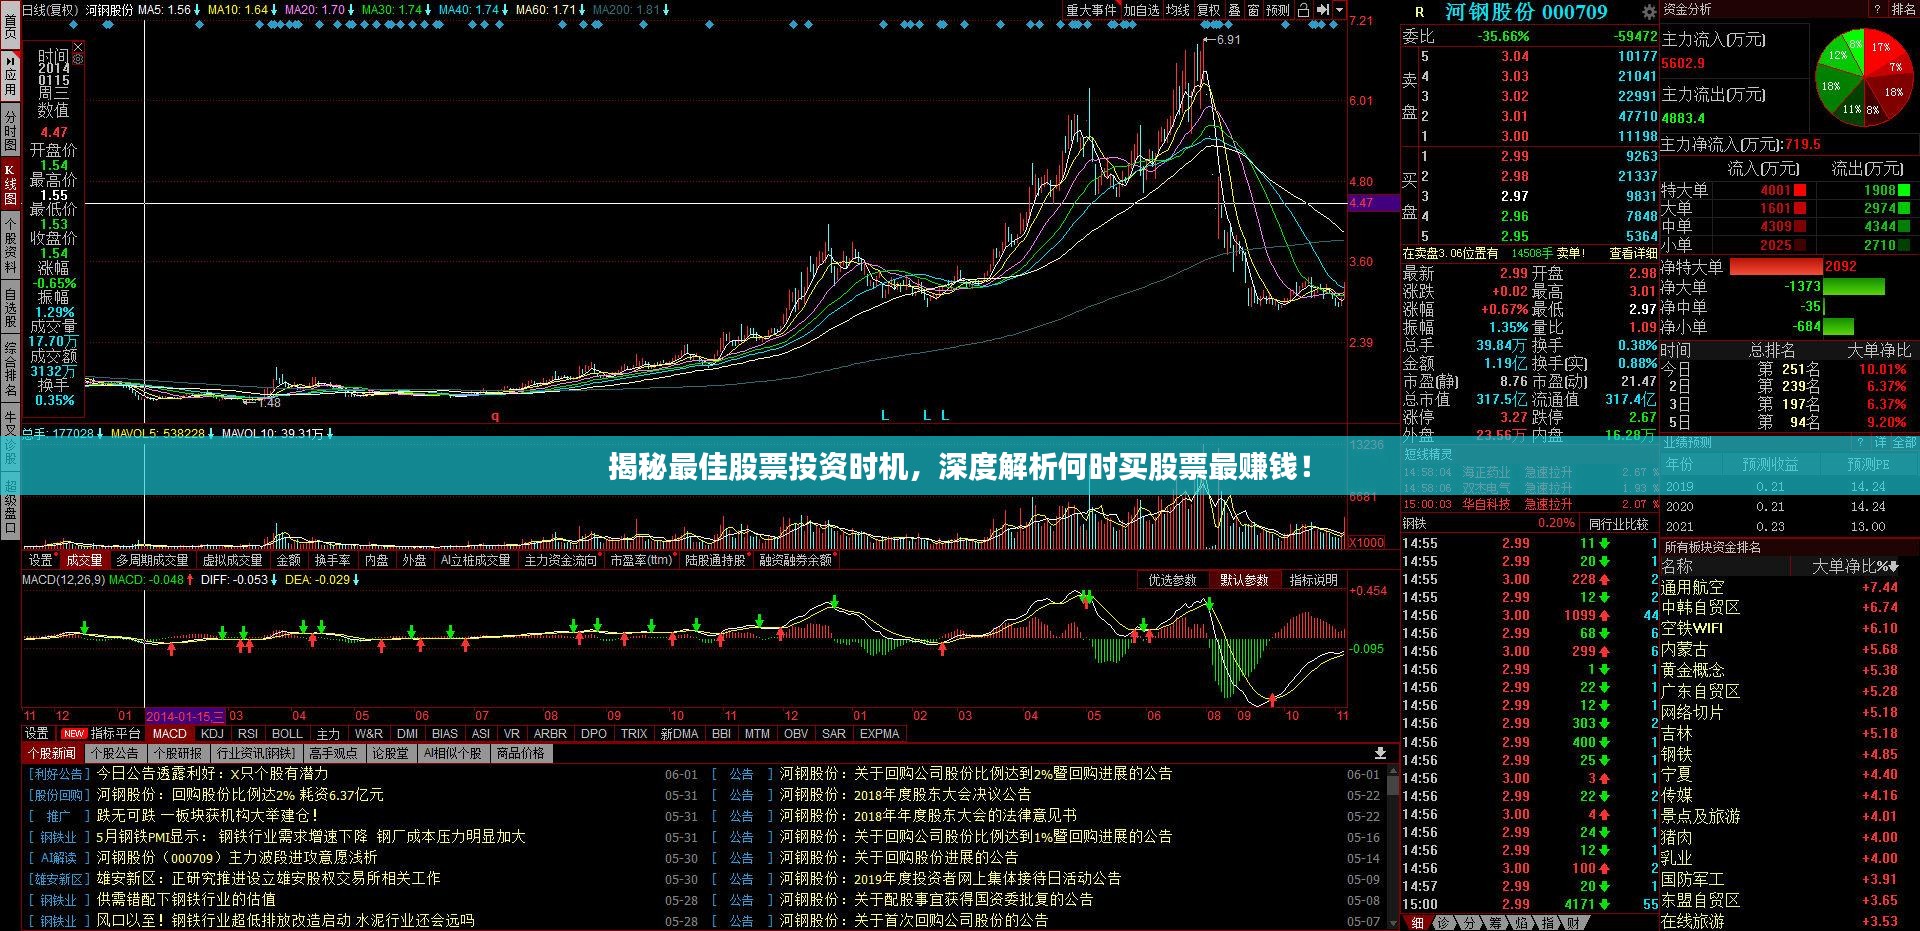The width and height of the screenshot is (1920, 931).
Task: Select 多周期成交量 tab
Action: pyautogui.click(x=152, y=561)
